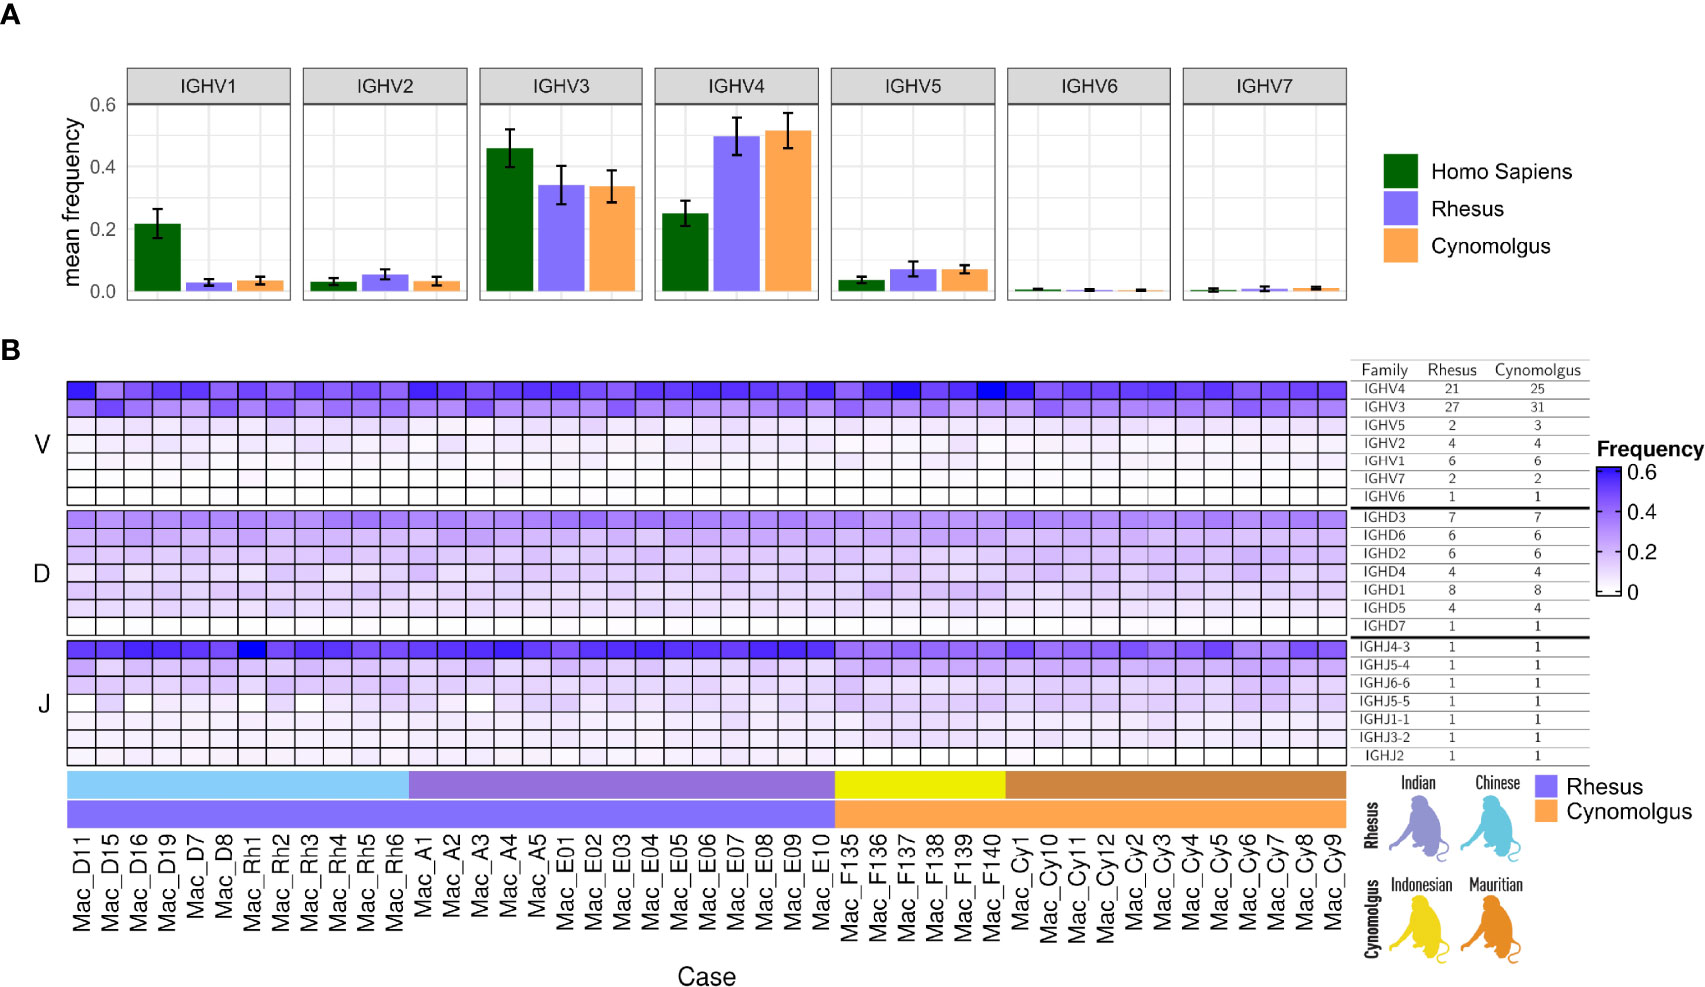Click the IGHJ2 row label in table
This screenshot has height=987, width=1705.
coord(1384,755)
